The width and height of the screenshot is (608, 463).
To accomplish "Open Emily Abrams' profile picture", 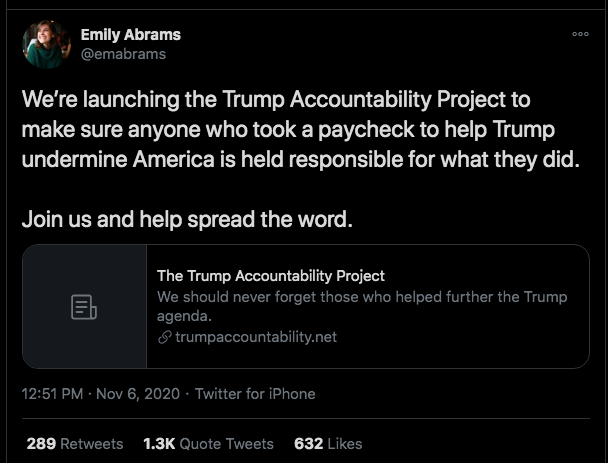I will click(x=46, y=44).
